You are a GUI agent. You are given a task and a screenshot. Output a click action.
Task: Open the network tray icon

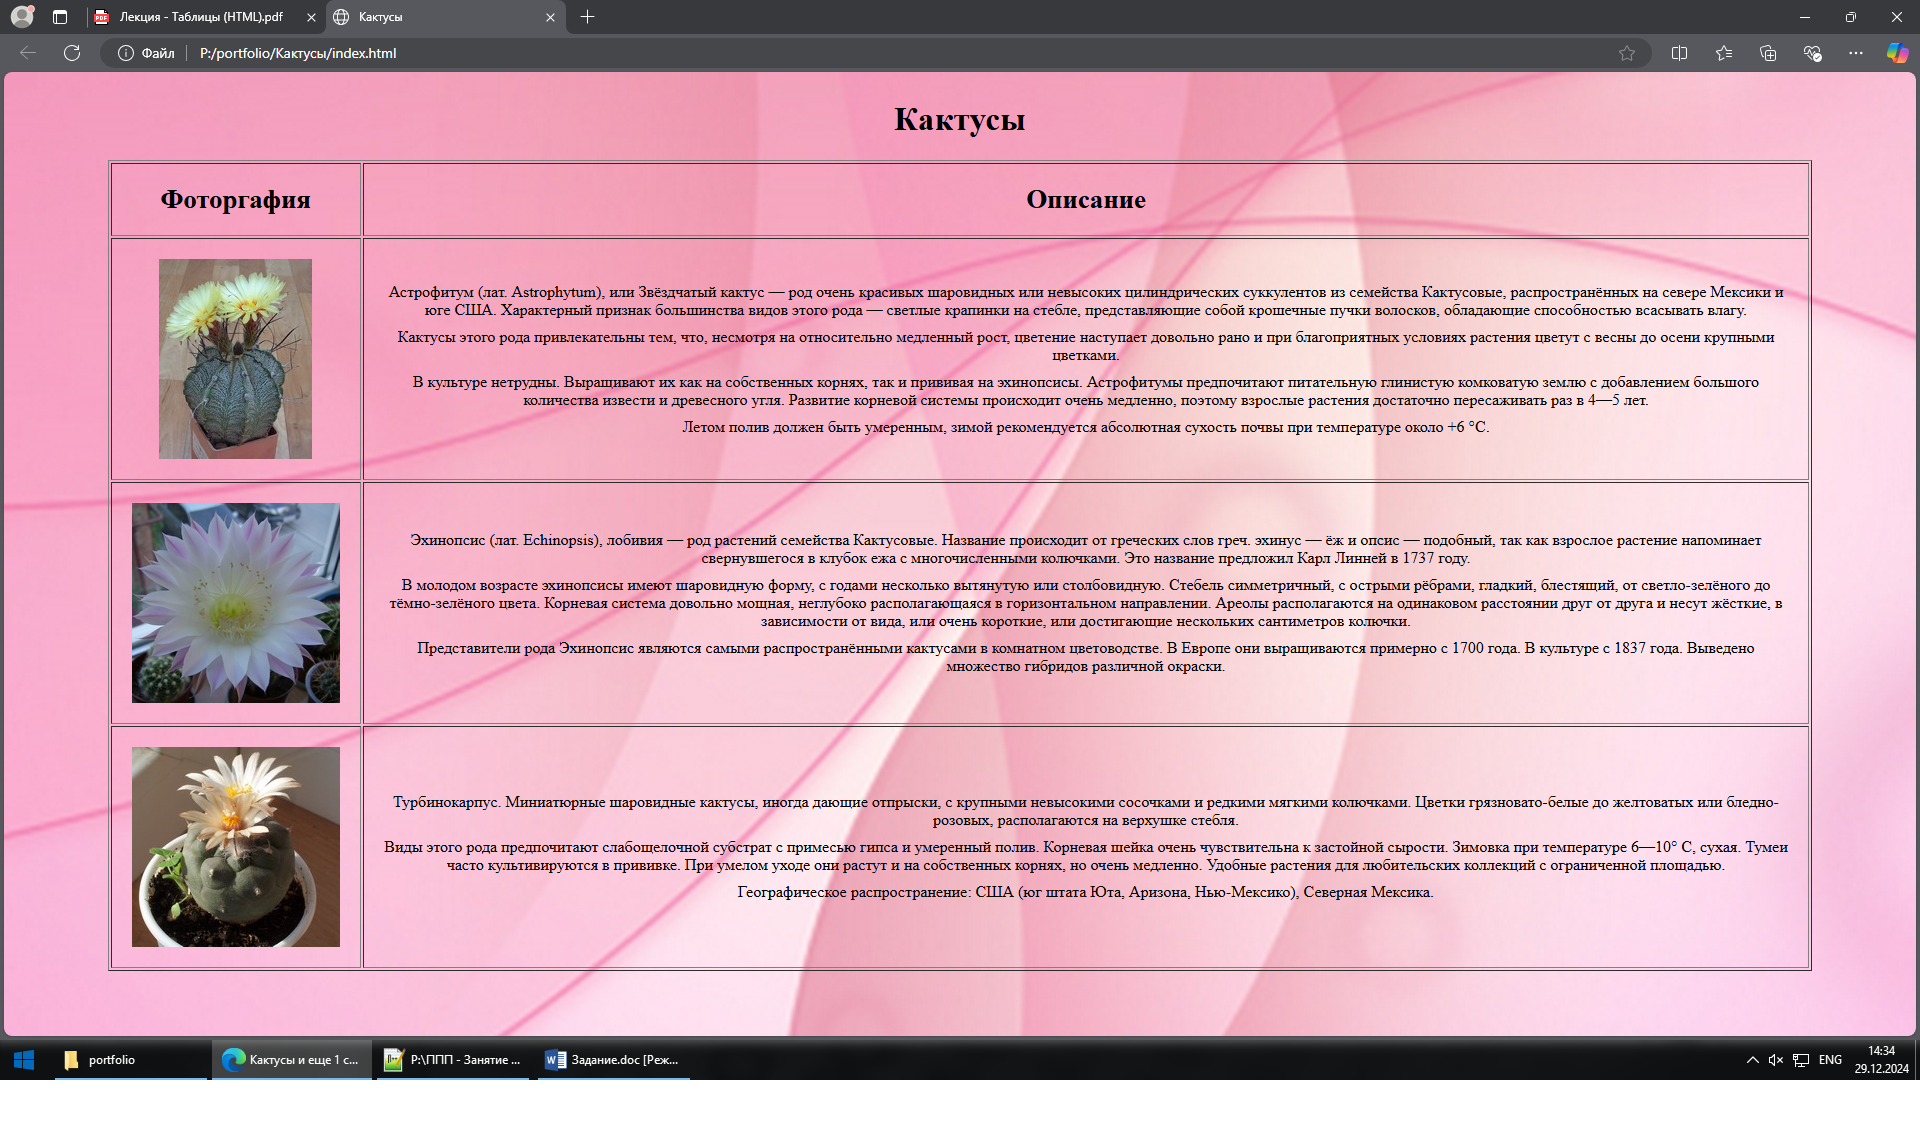click(x=1801, y=1060)
